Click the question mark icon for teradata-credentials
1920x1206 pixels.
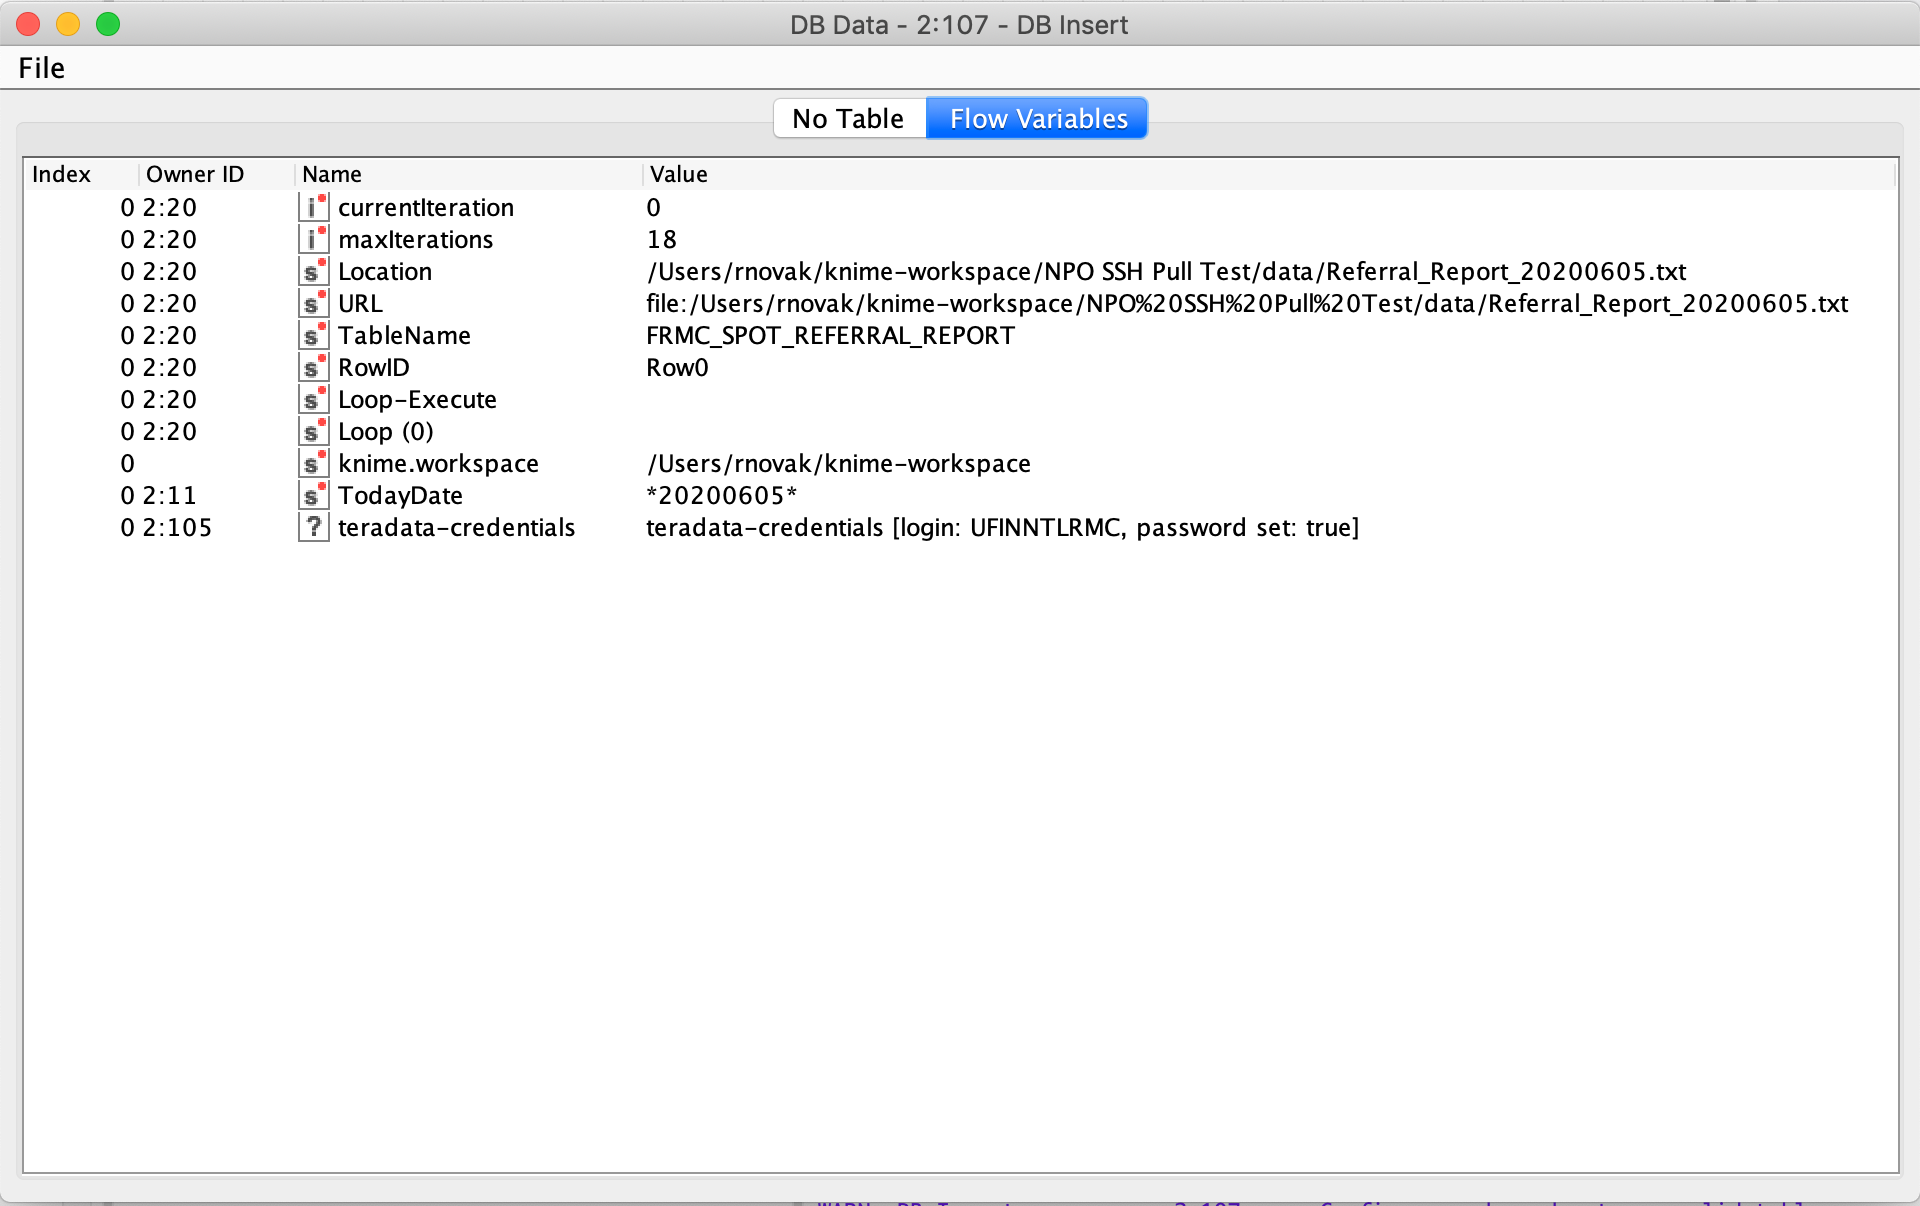313,527
